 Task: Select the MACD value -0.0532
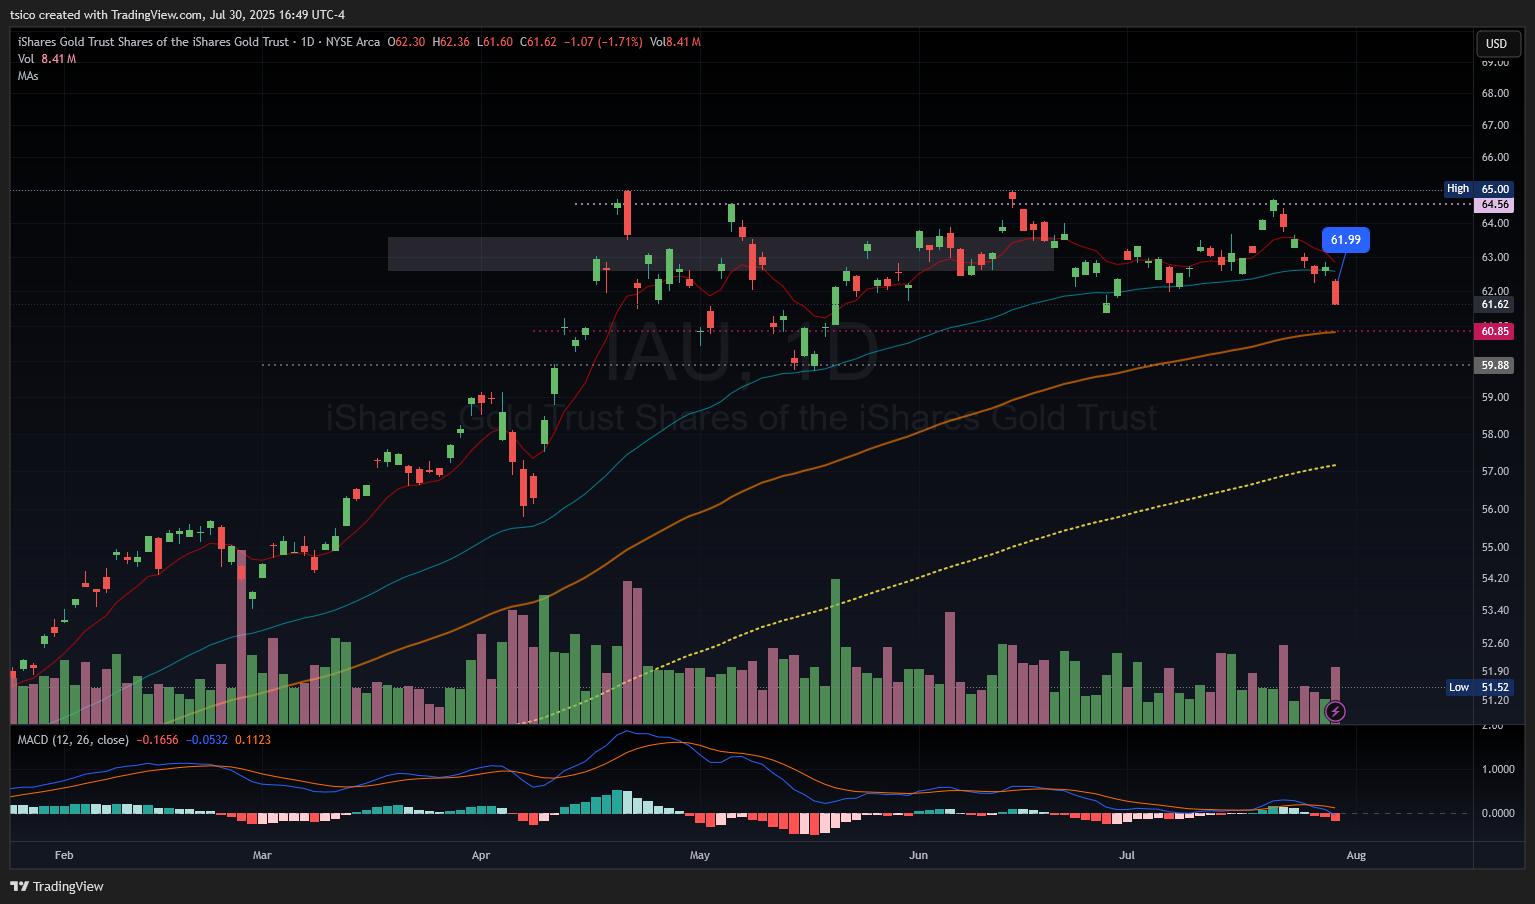pyautogui.click(x=205, y=740)
